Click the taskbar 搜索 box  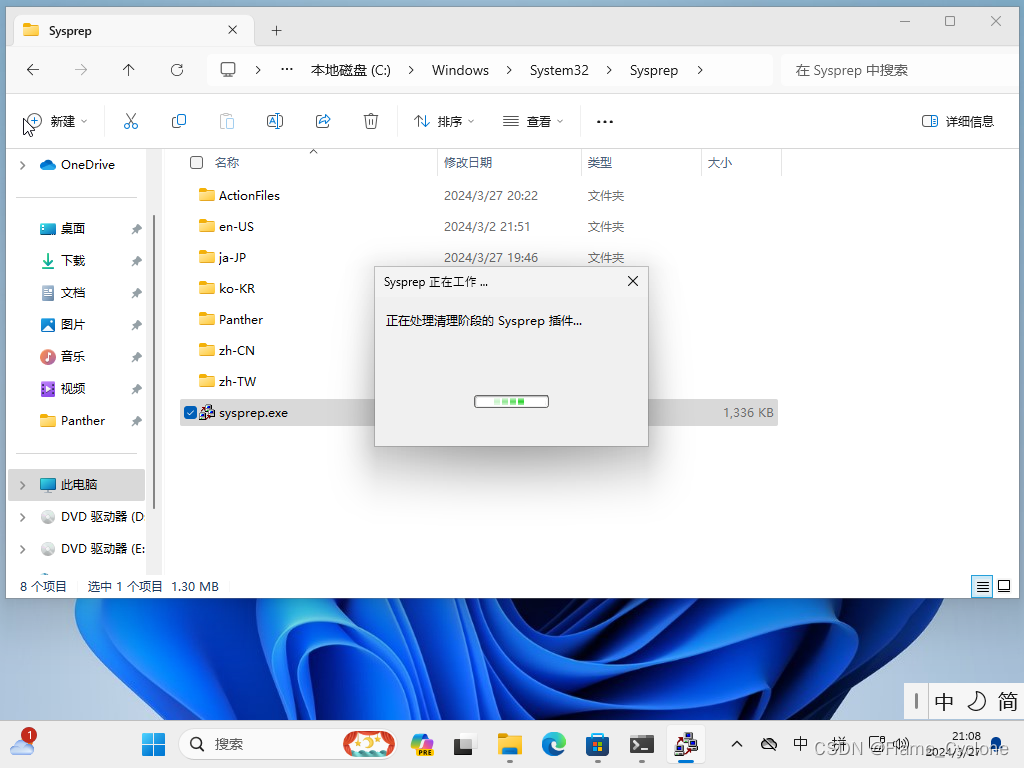pos(287,744)
